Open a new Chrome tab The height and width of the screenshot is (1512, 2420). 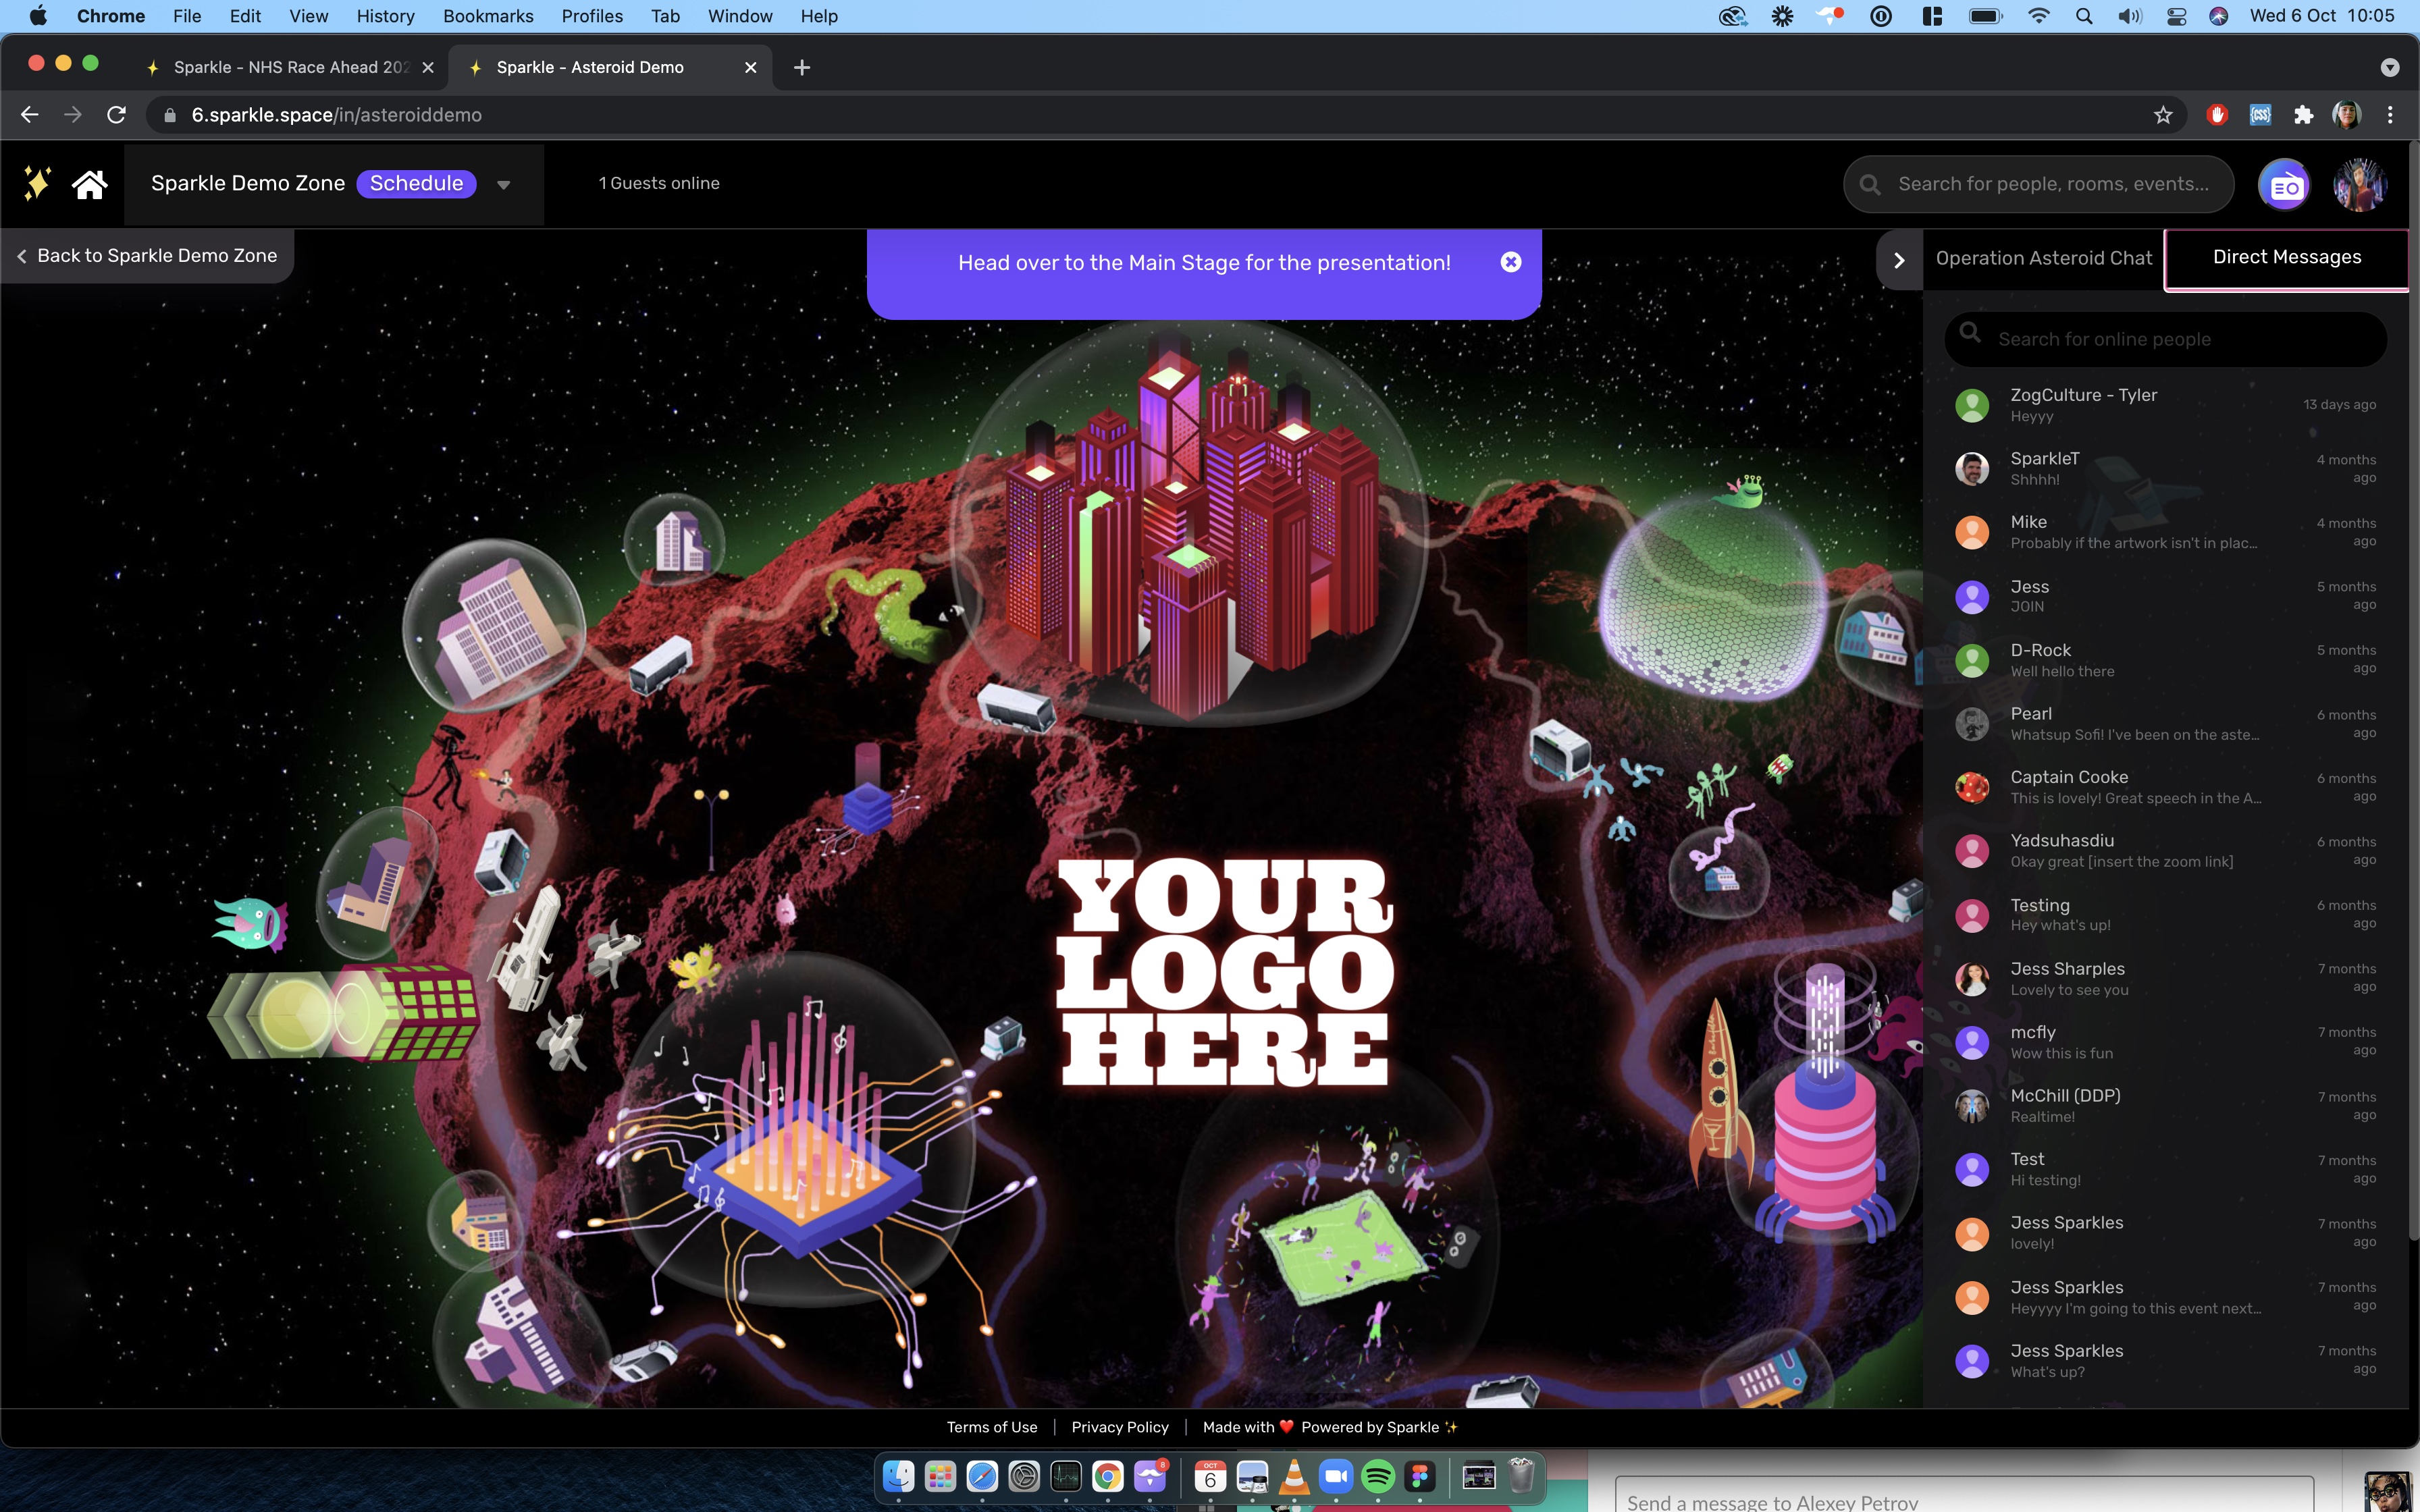(801, 67)
